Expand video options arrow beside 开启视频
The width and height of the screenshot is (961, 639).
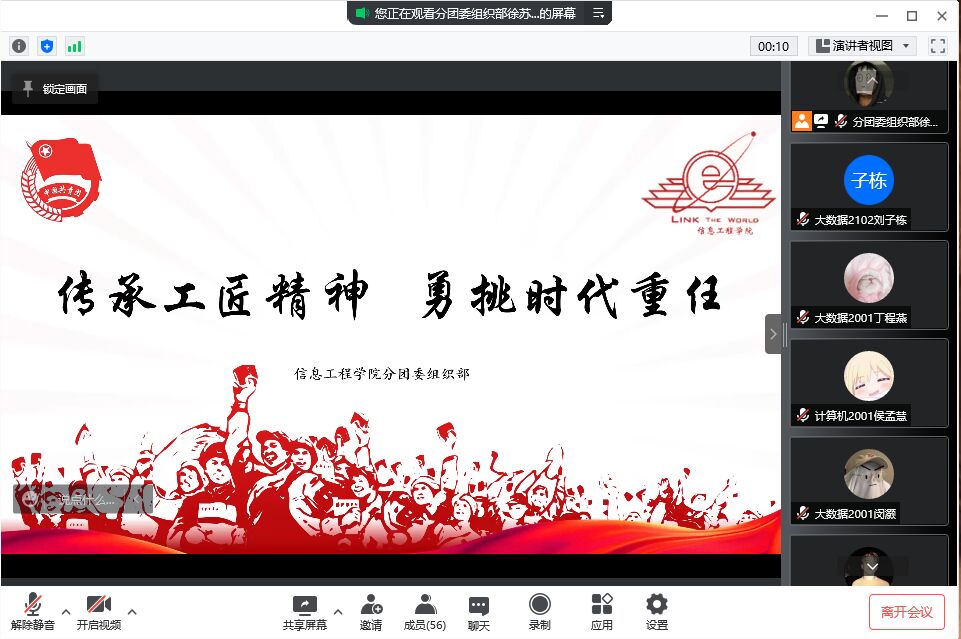point(132,611)
